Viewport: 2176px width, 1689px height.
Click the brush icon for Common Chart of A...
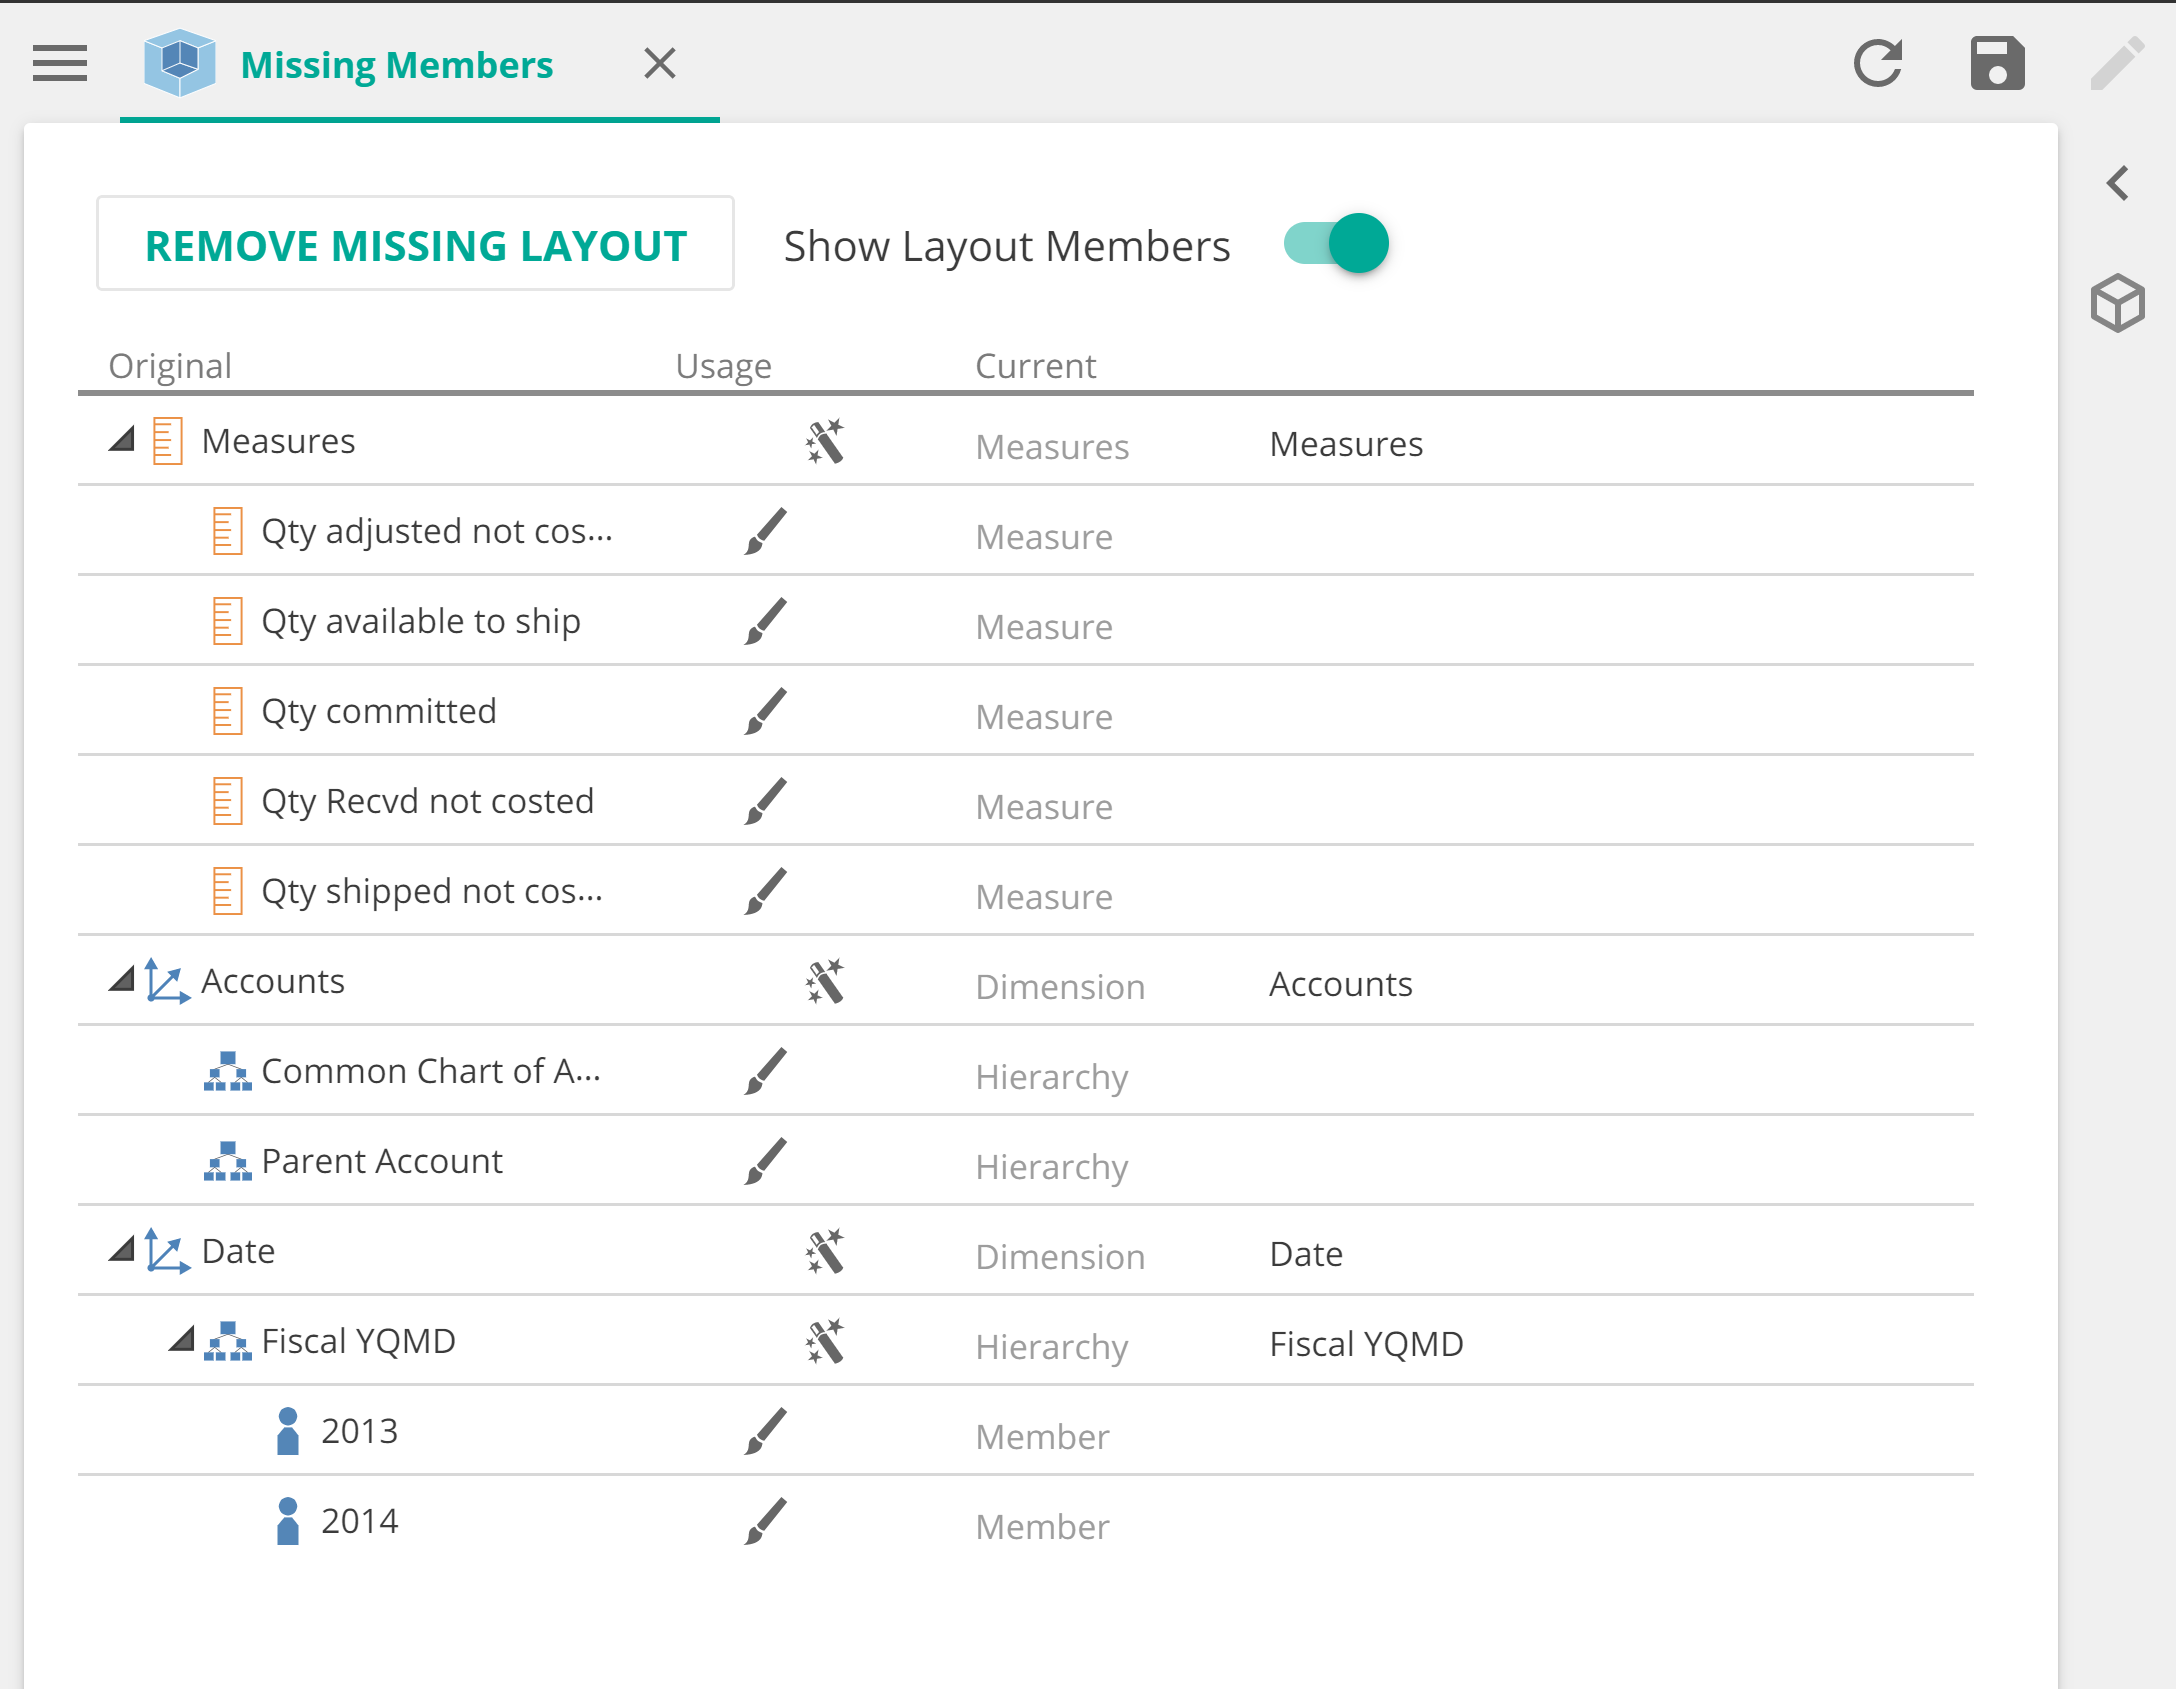766,1071
